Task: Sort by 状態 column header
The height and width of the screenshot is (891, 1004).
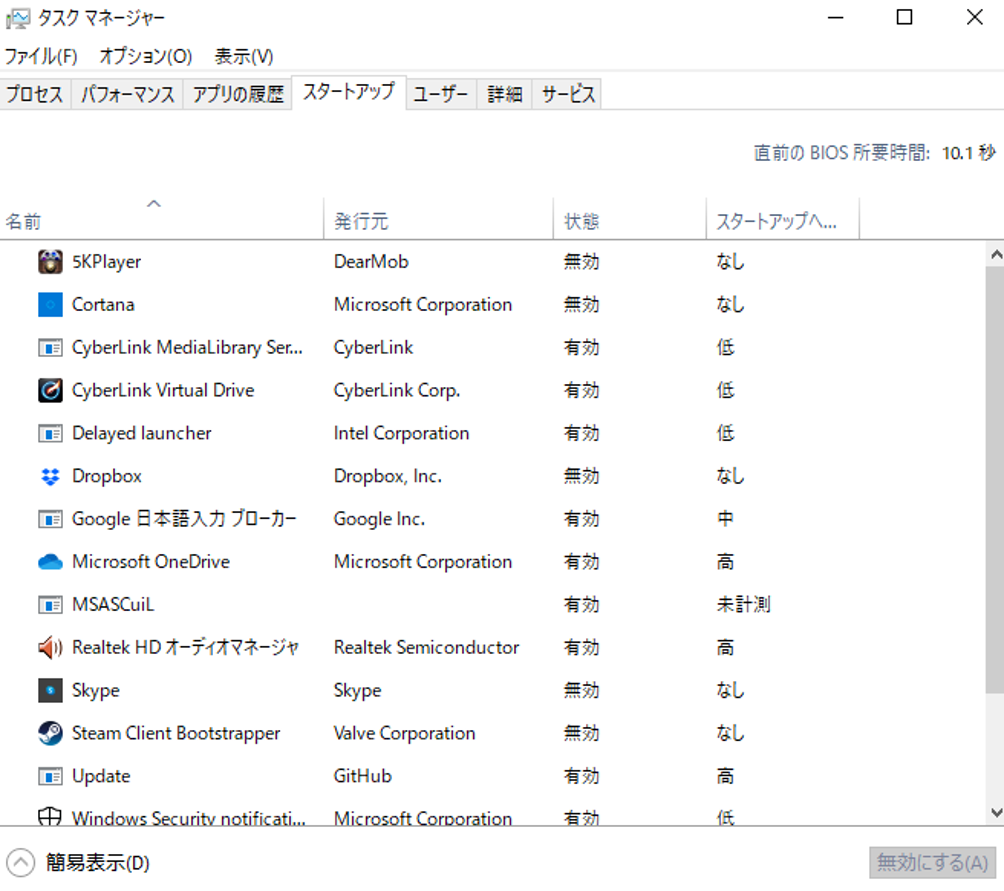Action: (582, 222)
